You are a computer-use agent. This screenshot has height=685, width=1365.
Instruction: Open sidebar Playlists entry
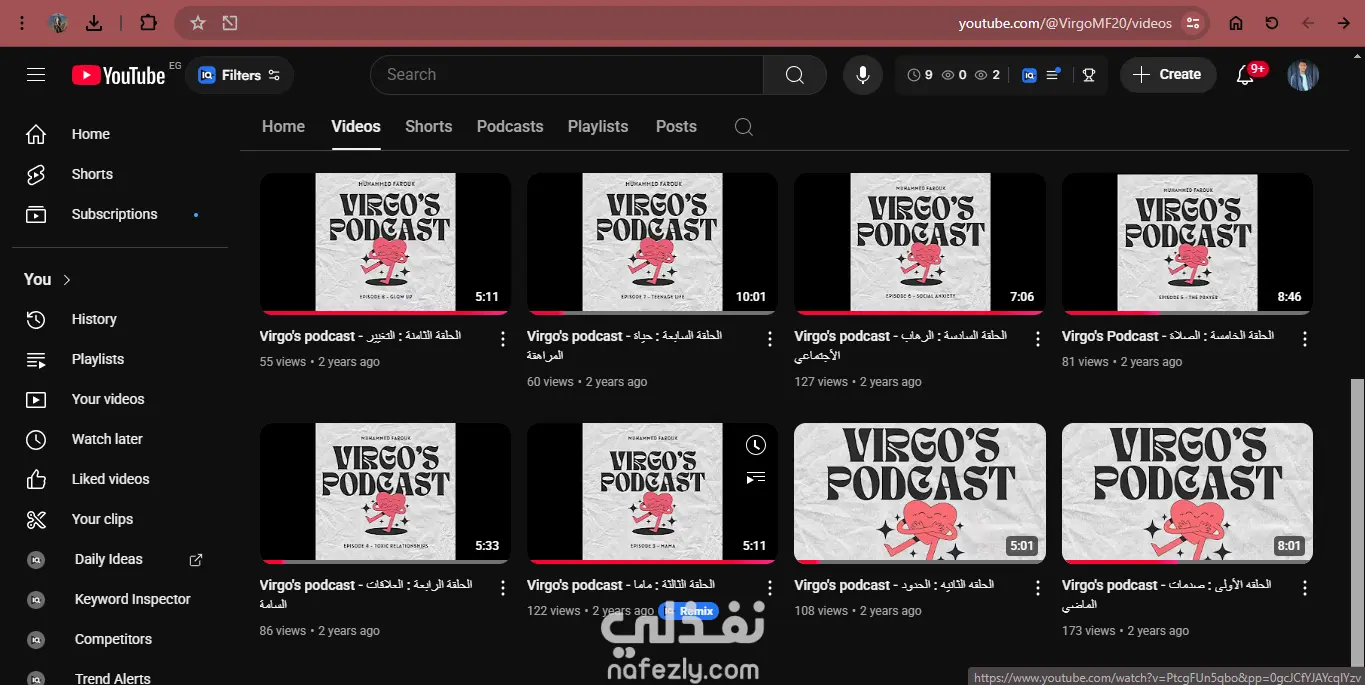[x=120, y=359]
